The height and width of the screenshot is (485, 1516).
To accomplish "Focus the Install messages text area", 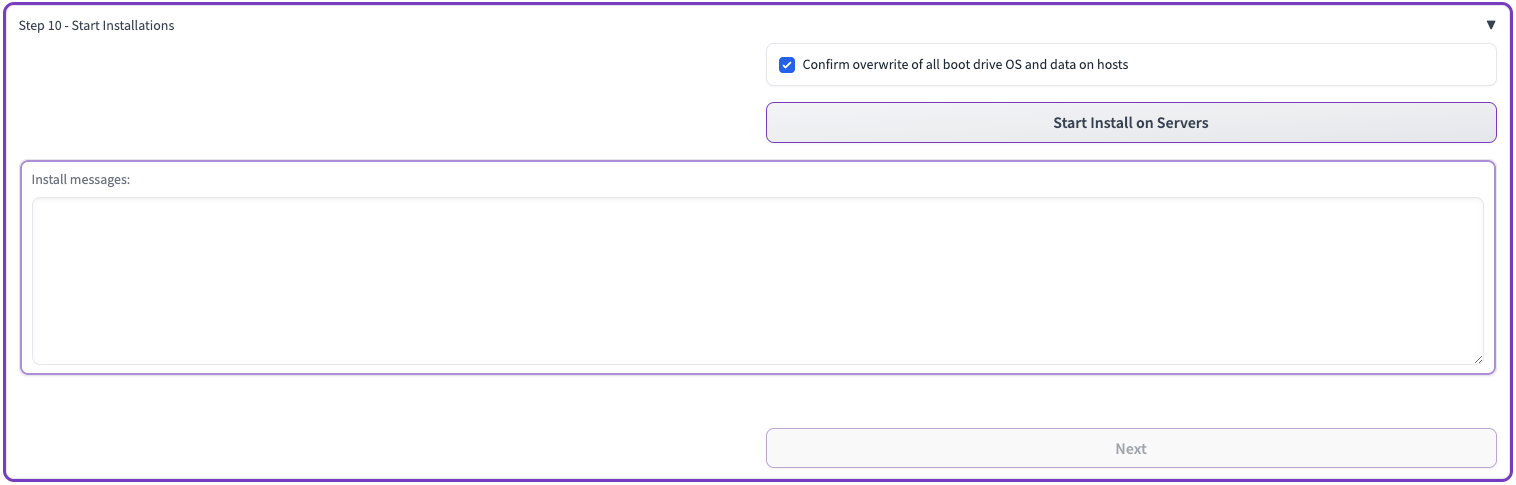I will [757, 281].
